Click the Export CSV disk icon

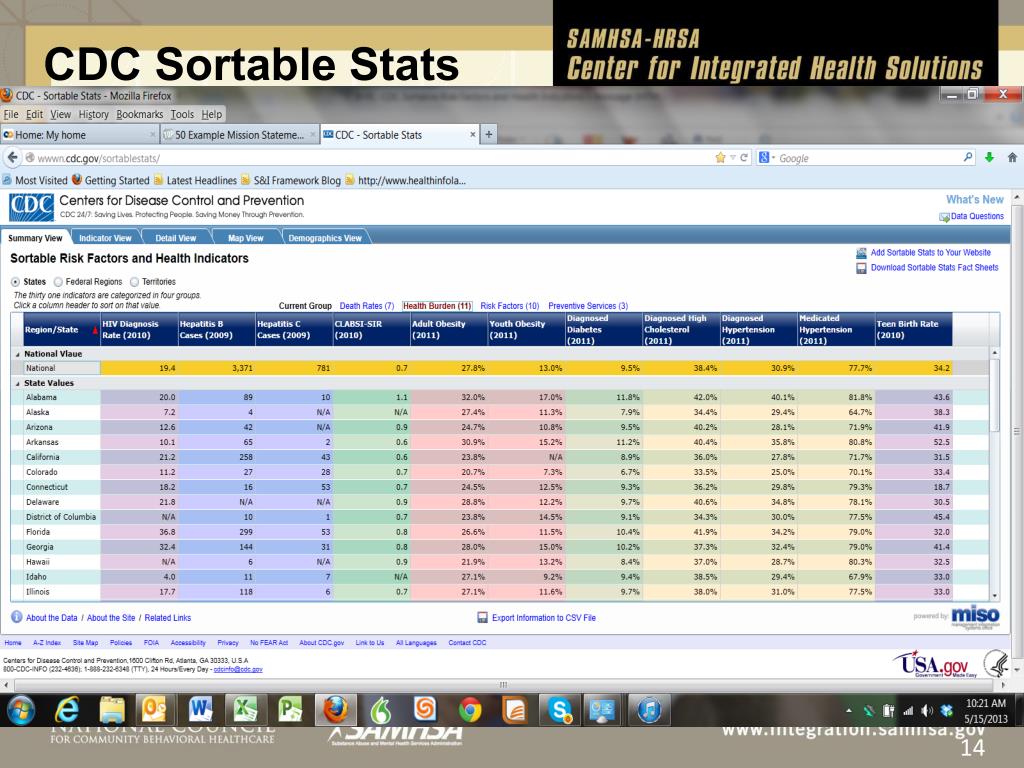click(x=483, y=617)
